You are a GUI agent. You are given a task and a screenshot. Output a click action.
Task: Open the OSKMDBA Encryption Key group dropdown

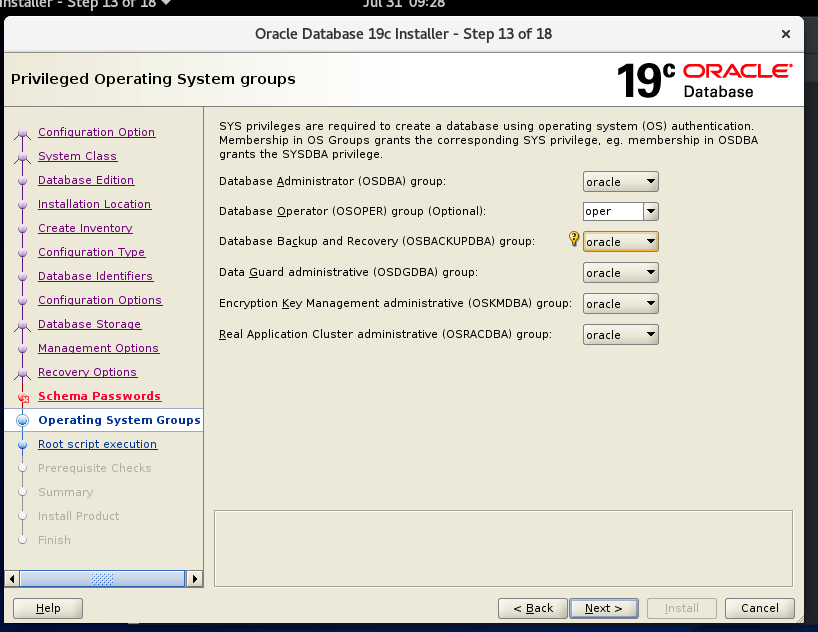click(x=620, y=304)
